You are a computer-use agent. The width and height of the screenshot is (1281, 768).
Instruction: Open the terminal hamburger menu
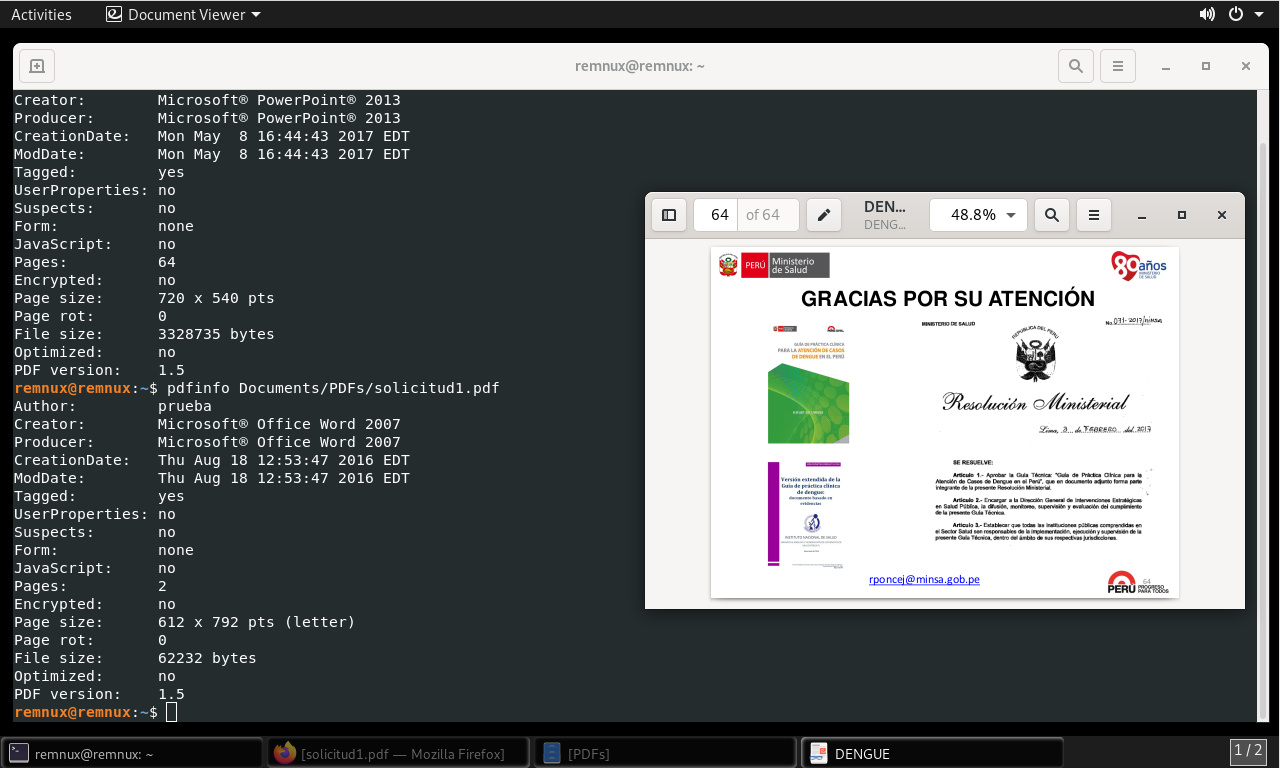click(1118, 66)
